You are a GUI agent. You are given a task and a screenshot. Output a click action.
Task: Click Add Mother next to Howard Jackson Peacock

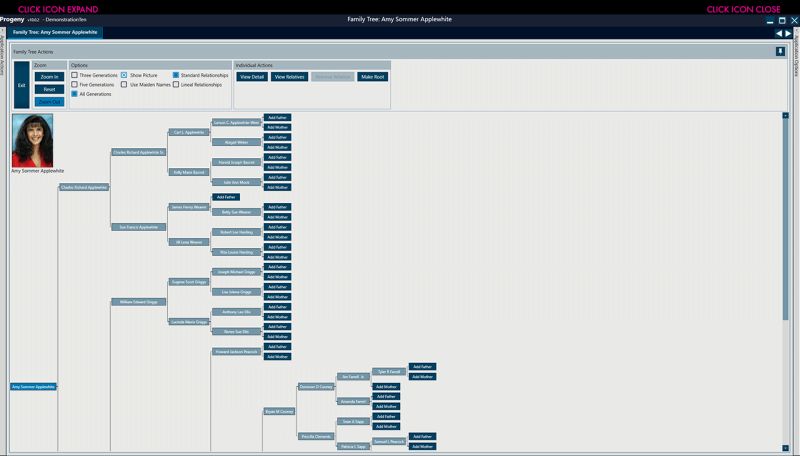pos(278,357)
